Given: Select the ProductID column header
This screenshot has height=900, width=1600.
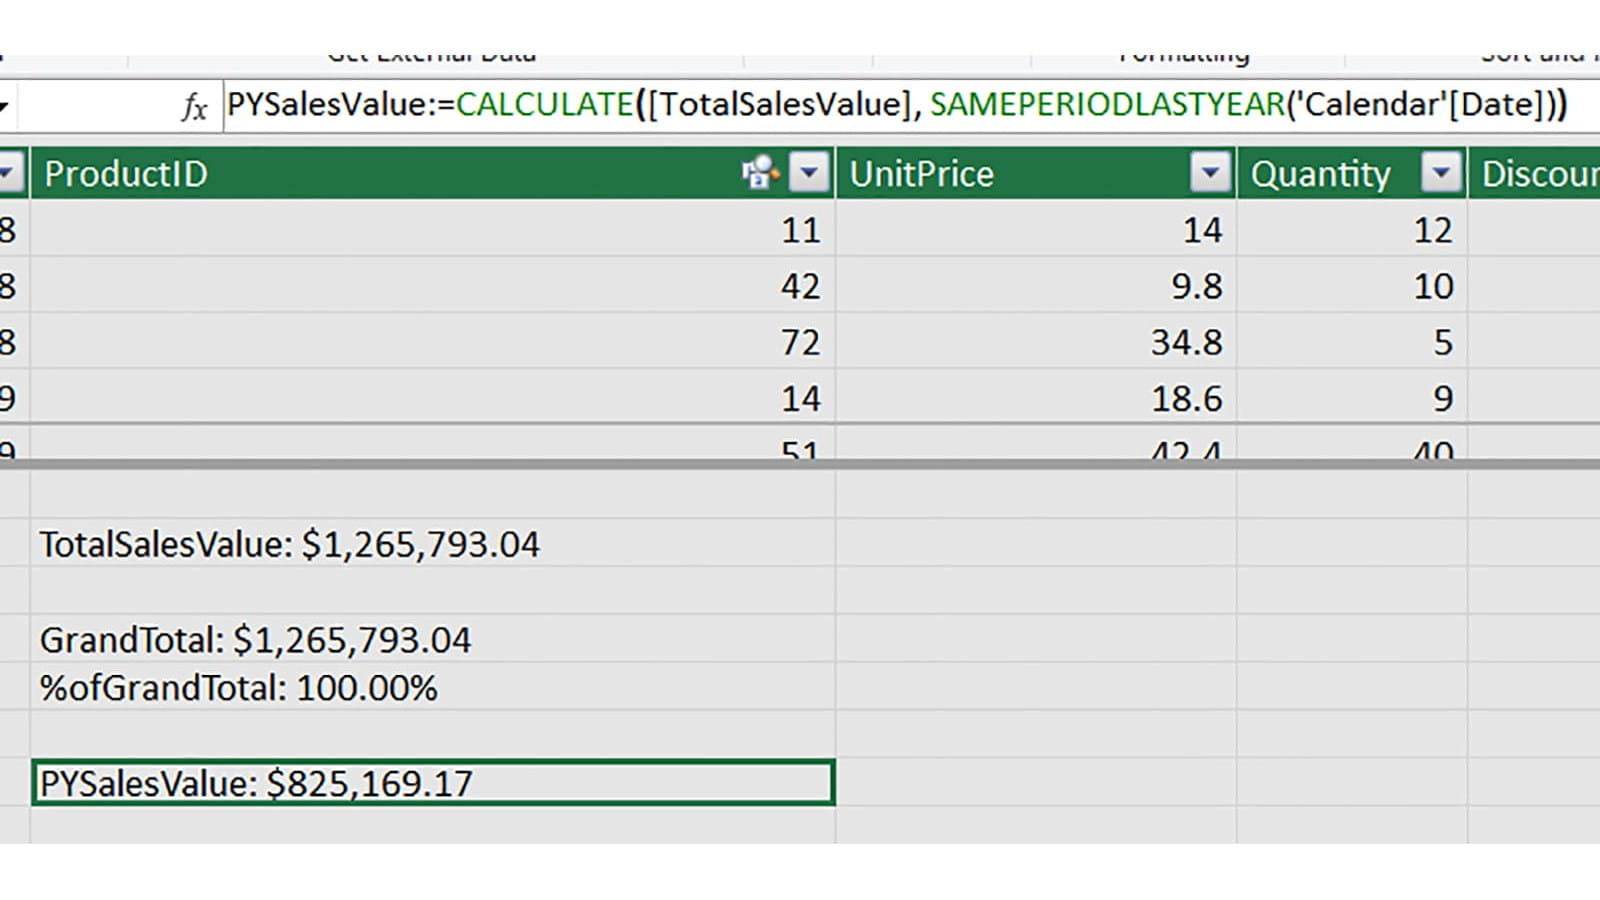Looking at the screenshot, I should pos(380,174).
